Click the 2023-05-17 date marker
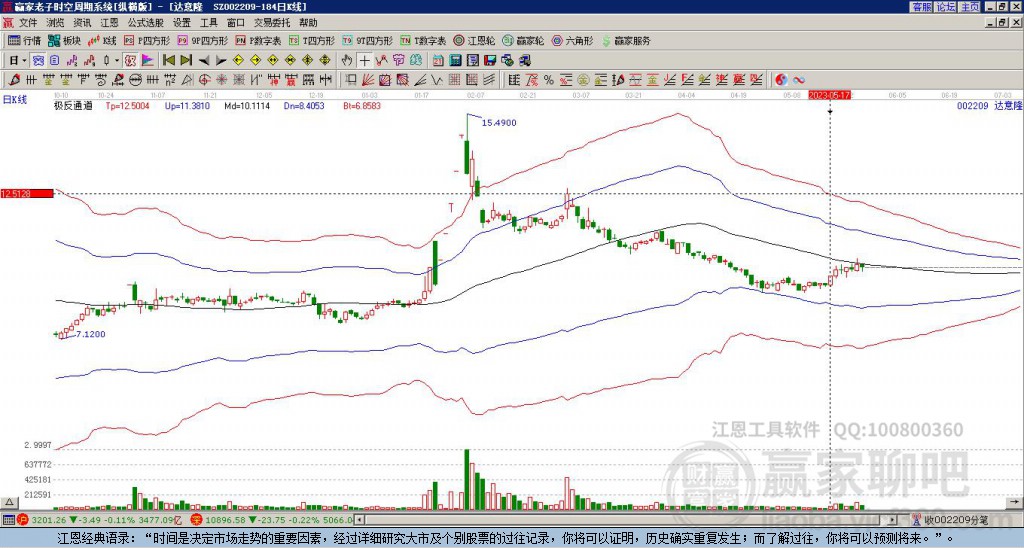1024x548 pixels. (829, 95)
